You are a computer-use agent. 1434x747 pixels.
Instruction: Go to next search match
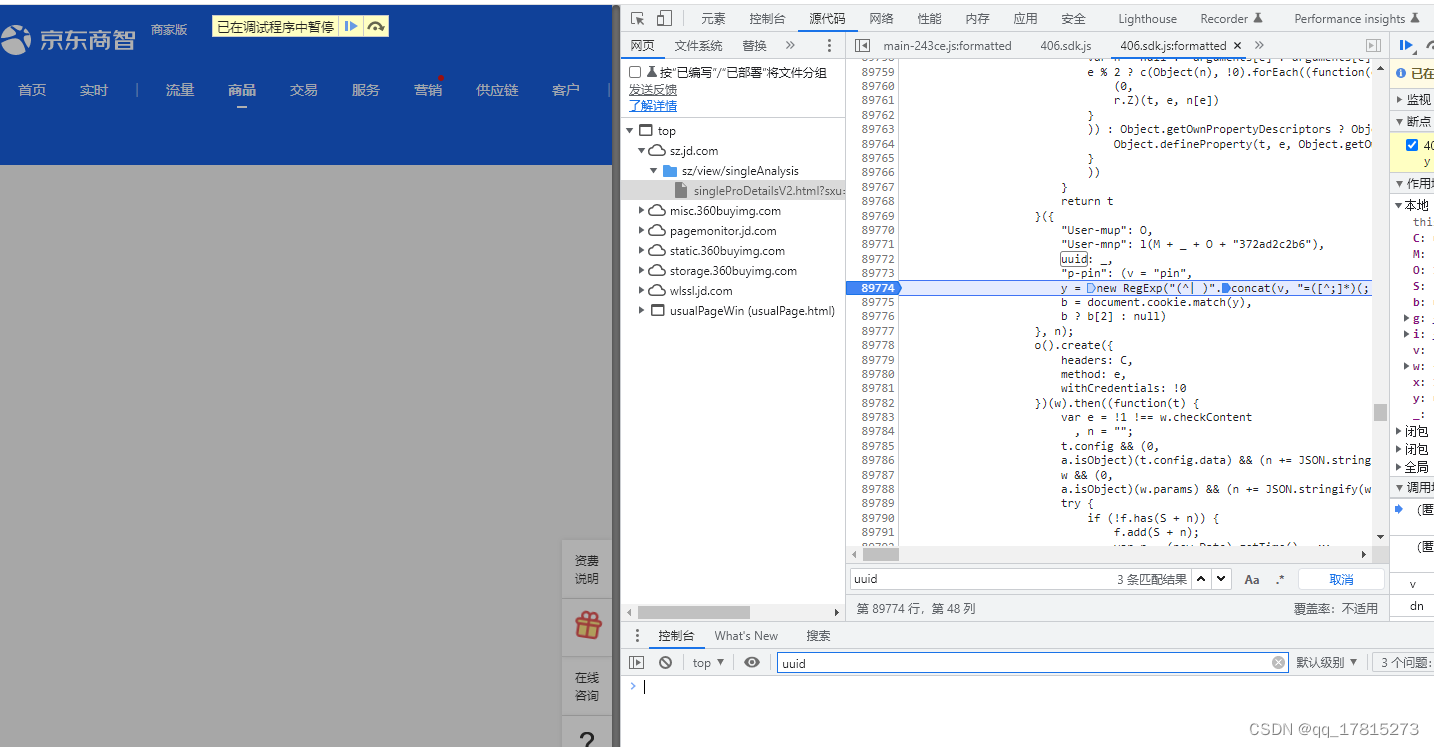point(1222,579)
